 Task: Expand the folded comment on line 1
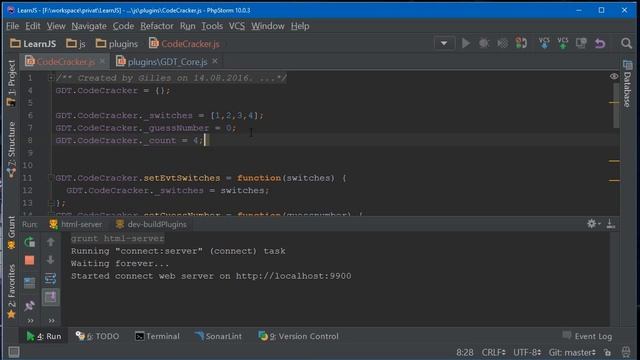click(x=51, y=78)
